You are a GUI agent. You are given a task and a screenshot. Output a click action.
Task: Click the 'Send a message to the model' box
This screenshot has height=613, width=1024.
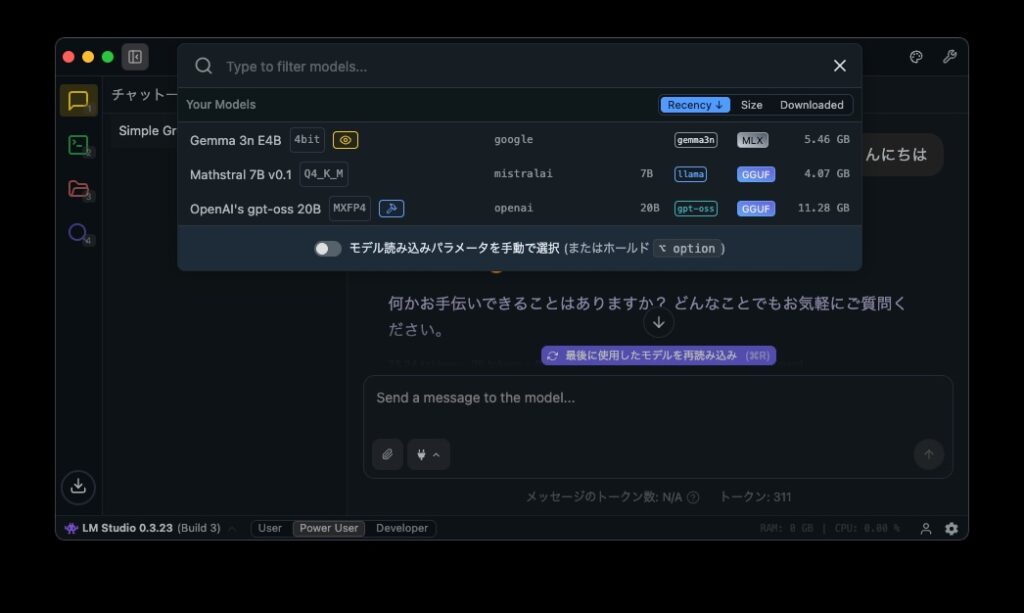pyautogui.click(x=658, y=398)
